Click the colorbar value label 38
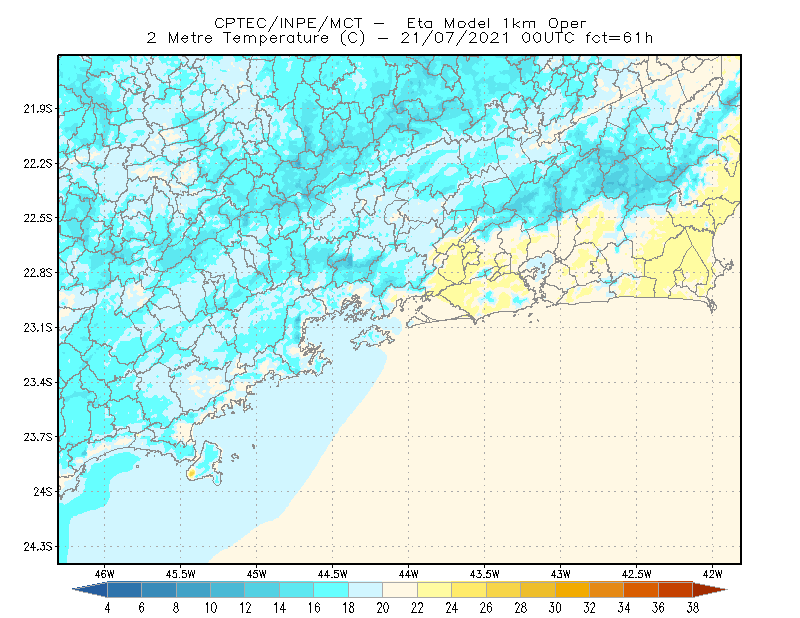Viewport: 800px width, 618px height. click(x=692, y=608)
